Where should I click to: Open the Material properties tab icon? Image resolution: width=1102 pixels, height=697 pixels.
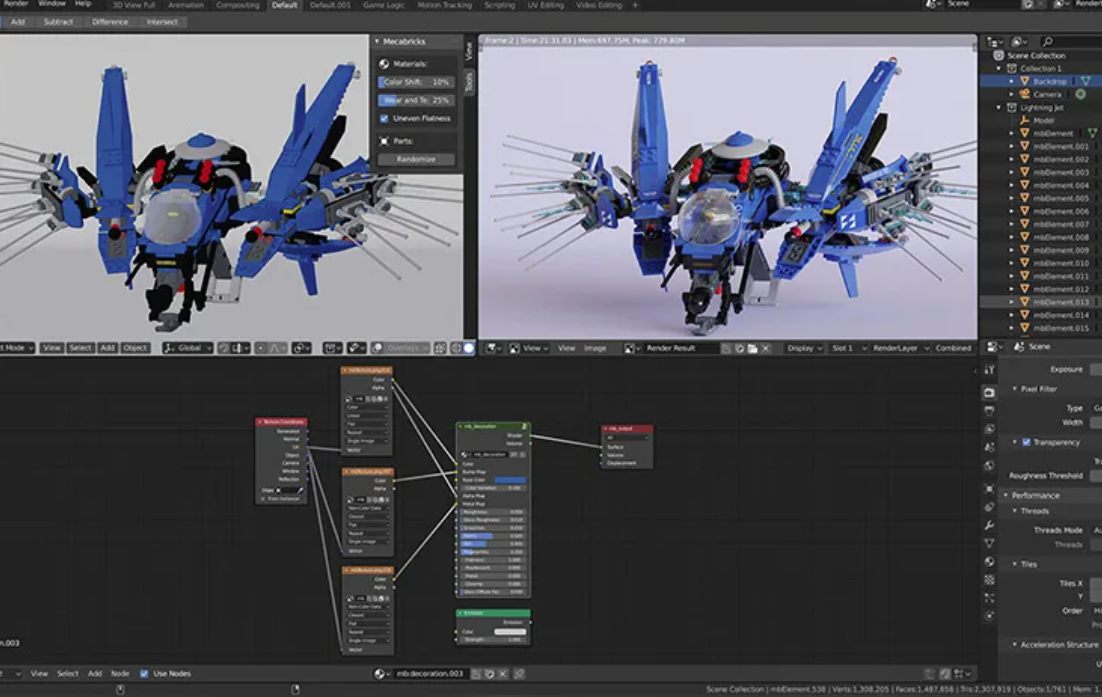[990, 561]
